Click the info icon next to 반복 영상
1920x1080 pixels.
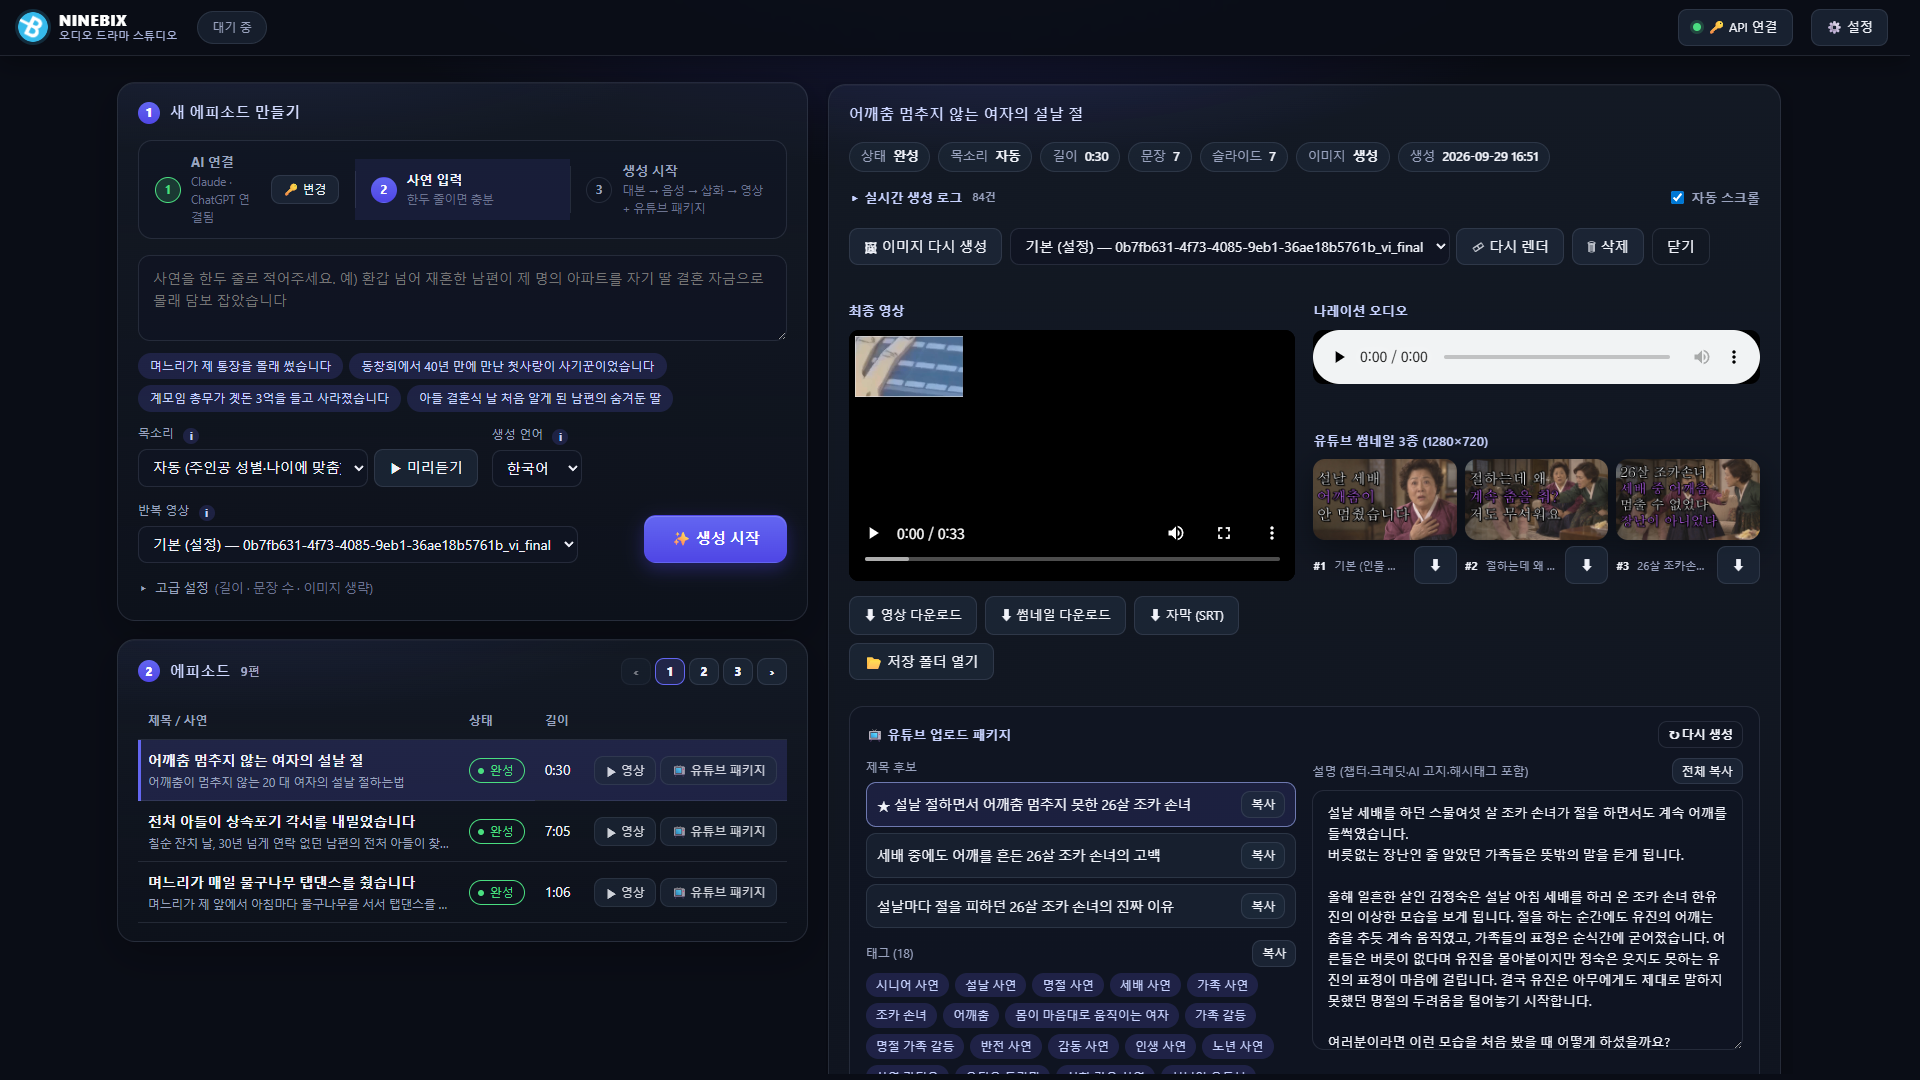tap(207, 513)
